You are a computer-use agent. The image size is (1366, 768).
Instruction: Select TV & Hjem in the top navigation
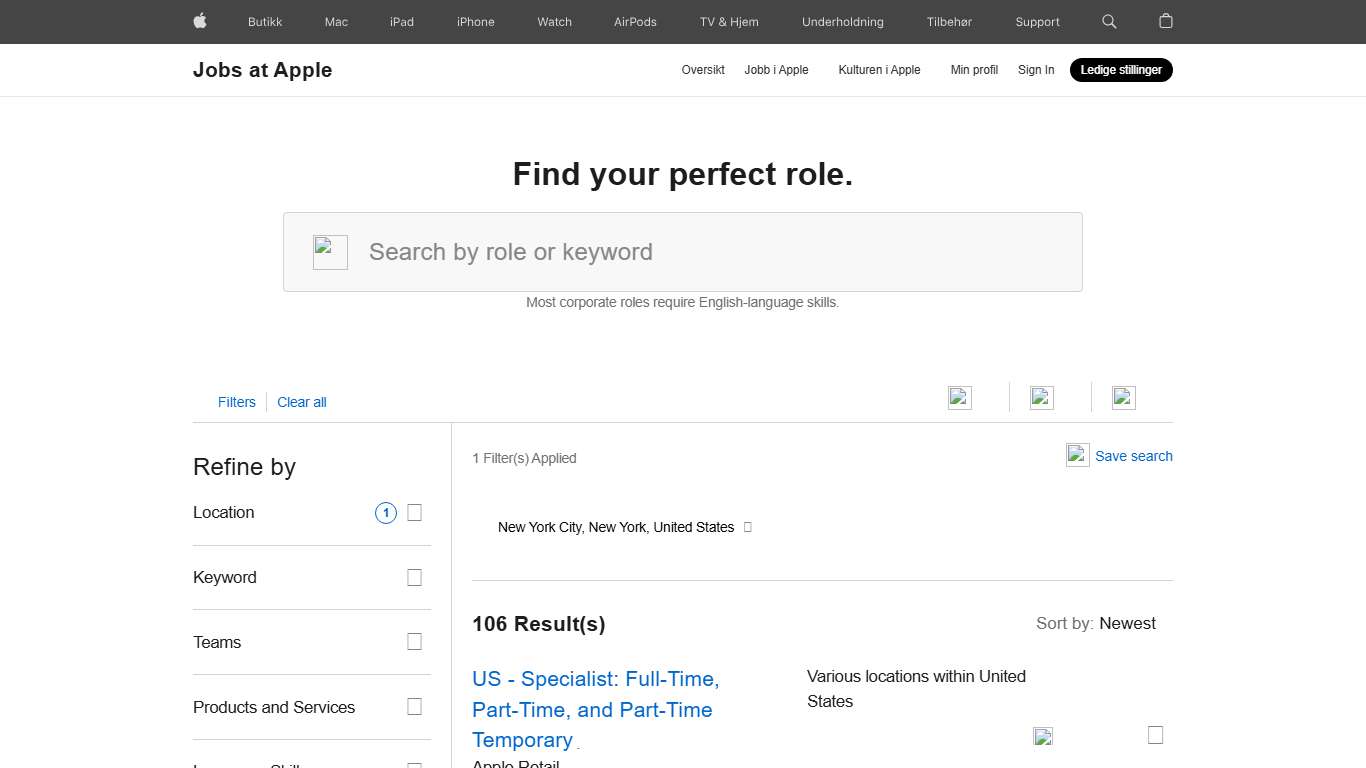729,21
